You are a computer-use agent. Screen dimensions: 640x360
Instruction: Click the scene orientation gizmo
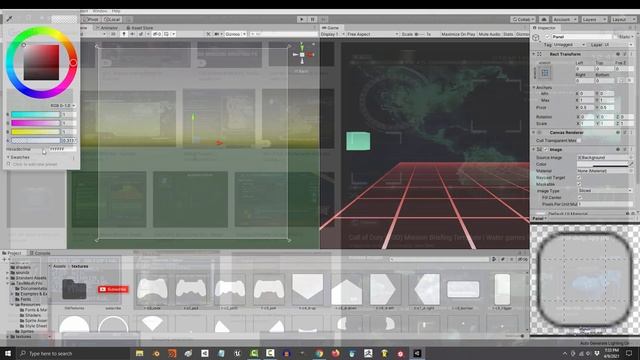302,54
